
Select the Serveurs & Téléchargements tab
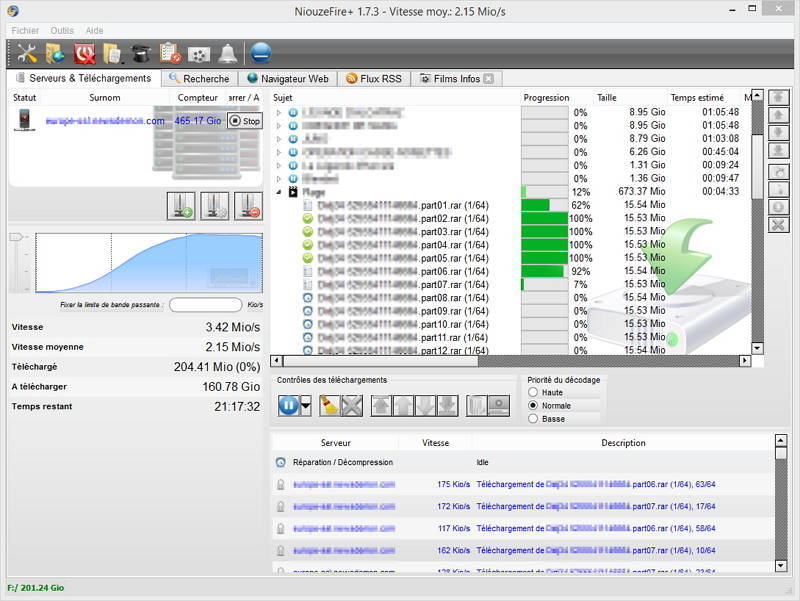point(84,78)
